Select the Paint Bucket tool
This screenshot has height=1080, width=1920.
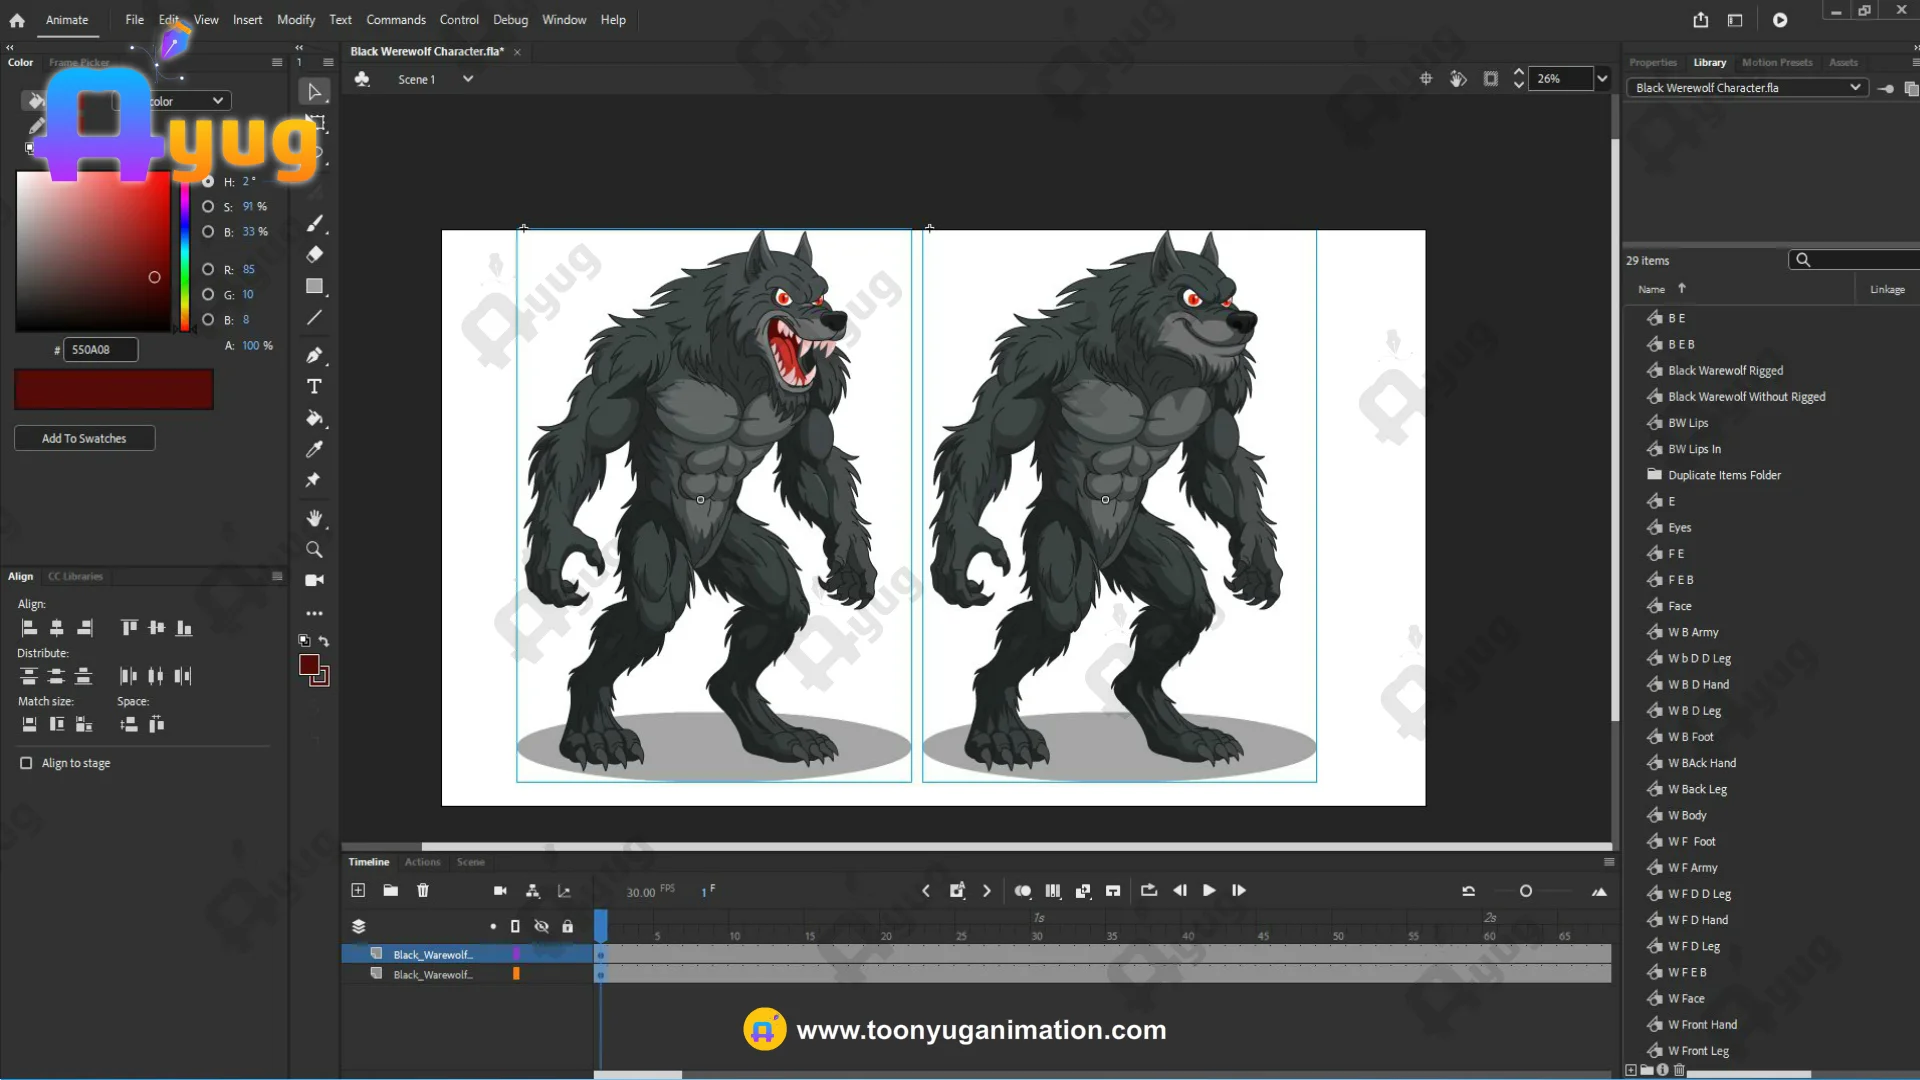[x=314, y=418]
